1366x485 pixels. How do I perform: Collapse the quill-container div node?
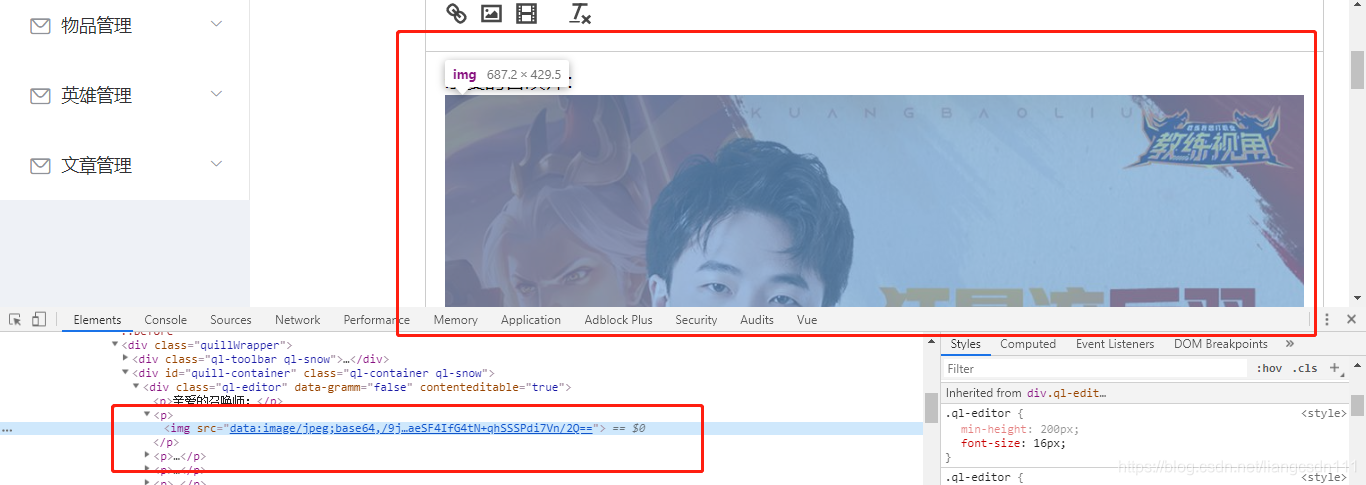pyautogui.click(x=125, y=373)
